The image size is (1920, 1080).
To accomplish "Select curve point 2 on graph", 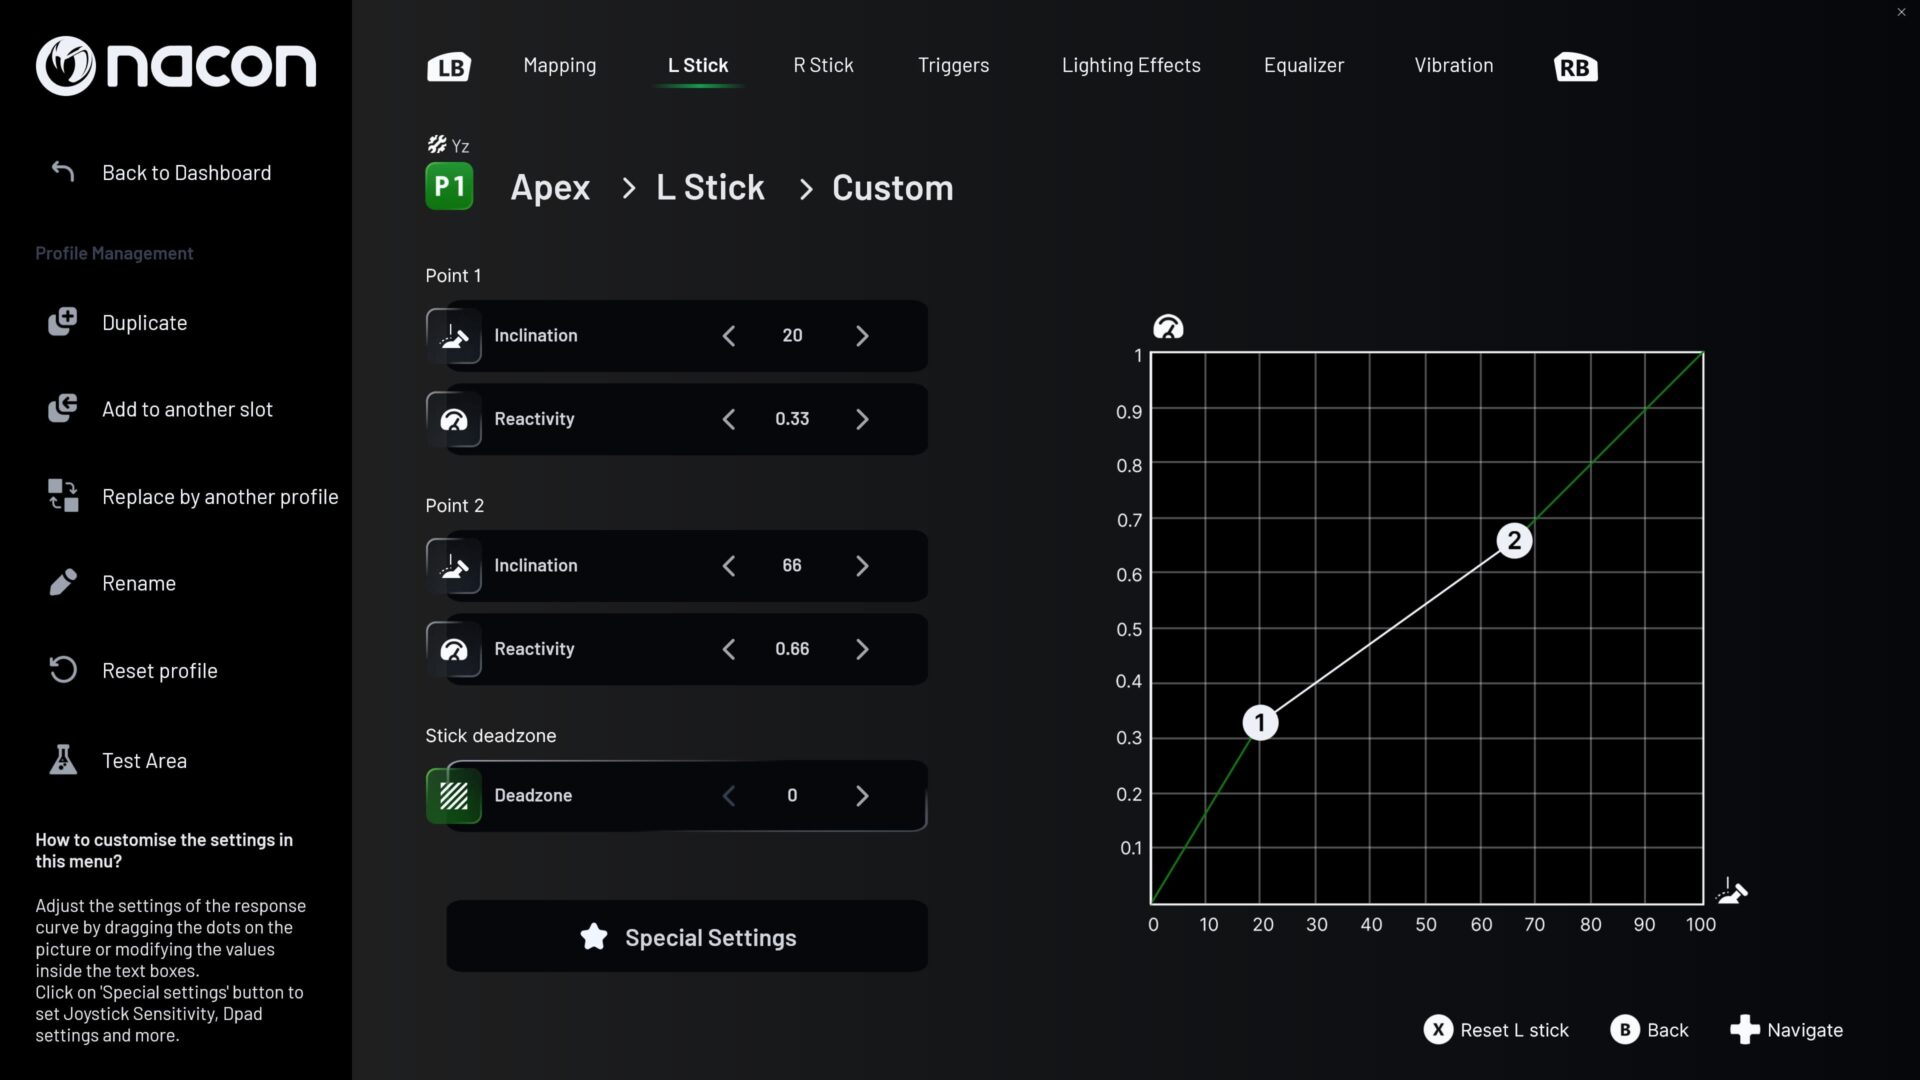I will [1514, 541].
